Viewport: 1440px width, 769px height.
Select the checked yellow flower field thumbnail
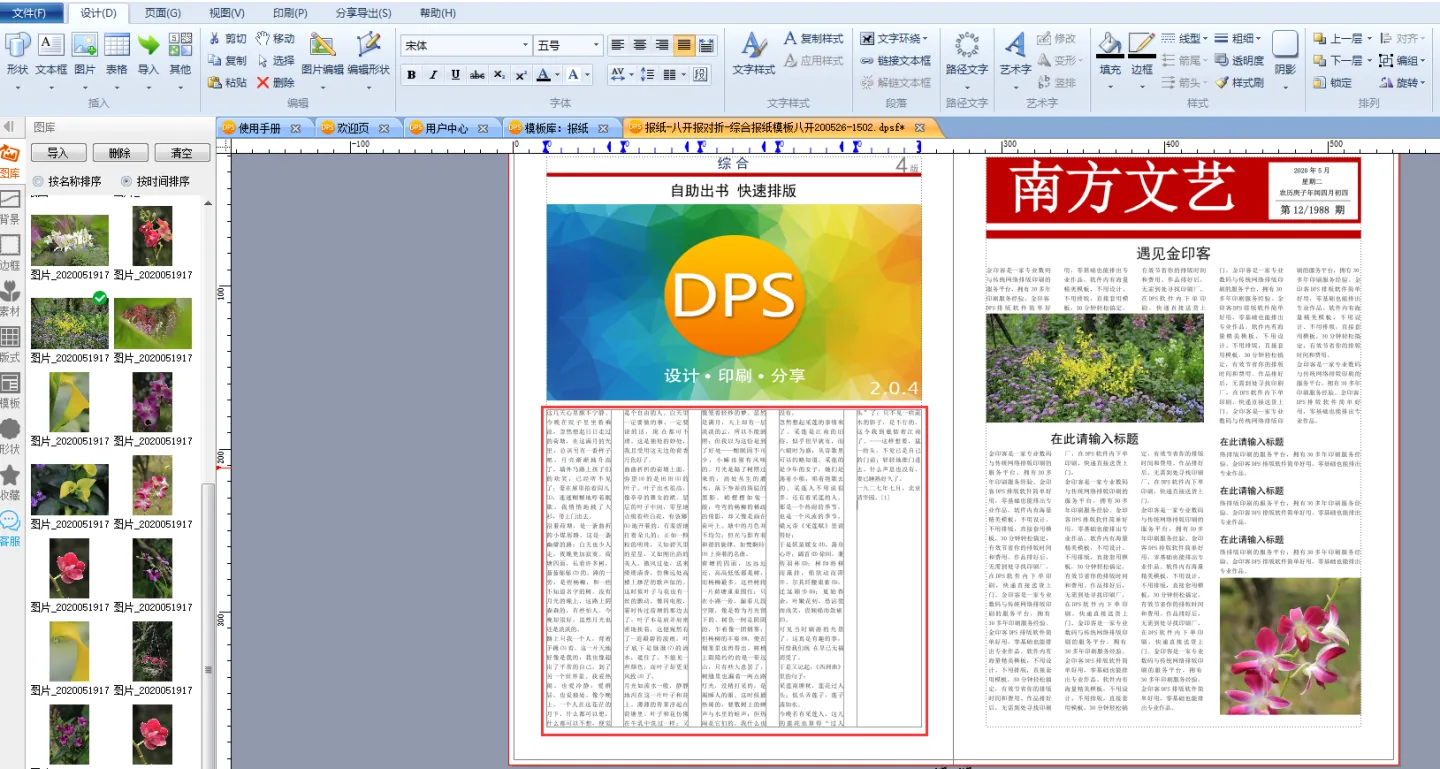coord(69,323)
